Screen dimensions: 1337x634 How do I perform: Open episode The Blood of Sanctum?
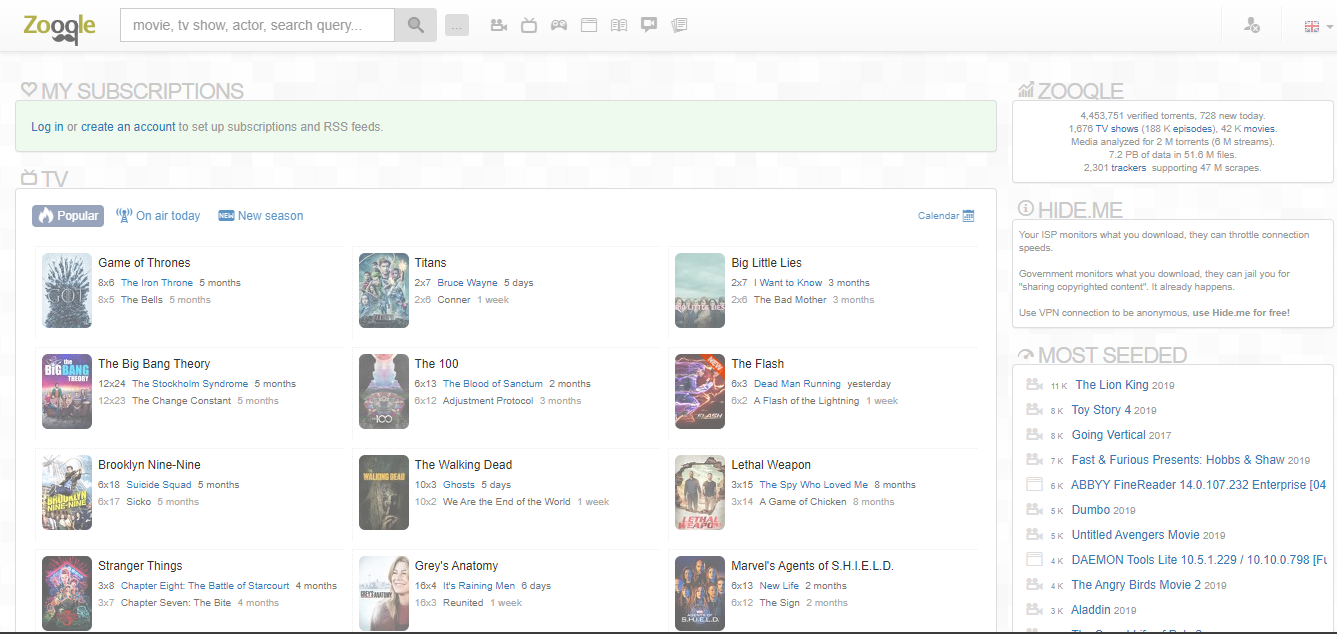tap(493, 384)
